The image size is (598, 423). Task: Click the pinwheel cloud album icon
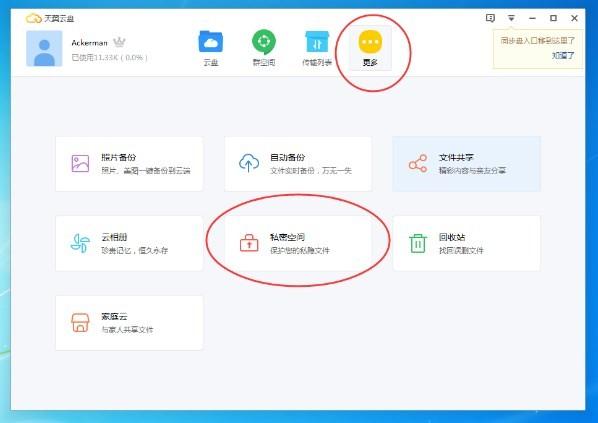80,243
